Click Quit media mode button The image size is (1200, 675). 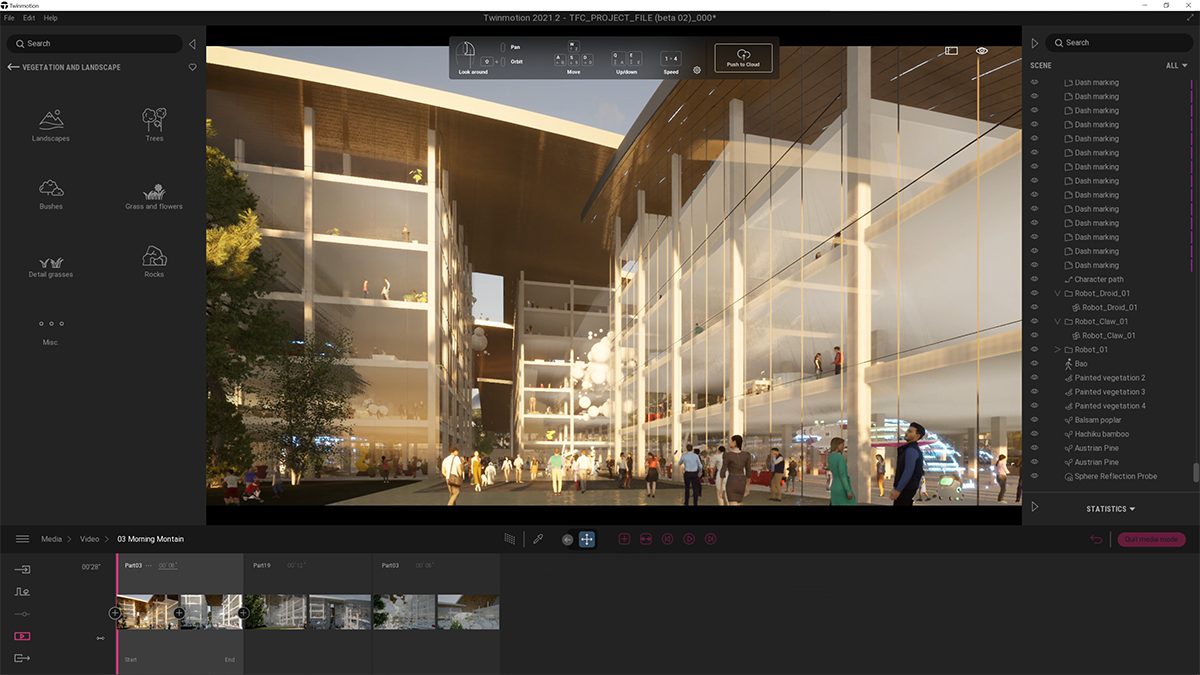(x=1151, y=539)
